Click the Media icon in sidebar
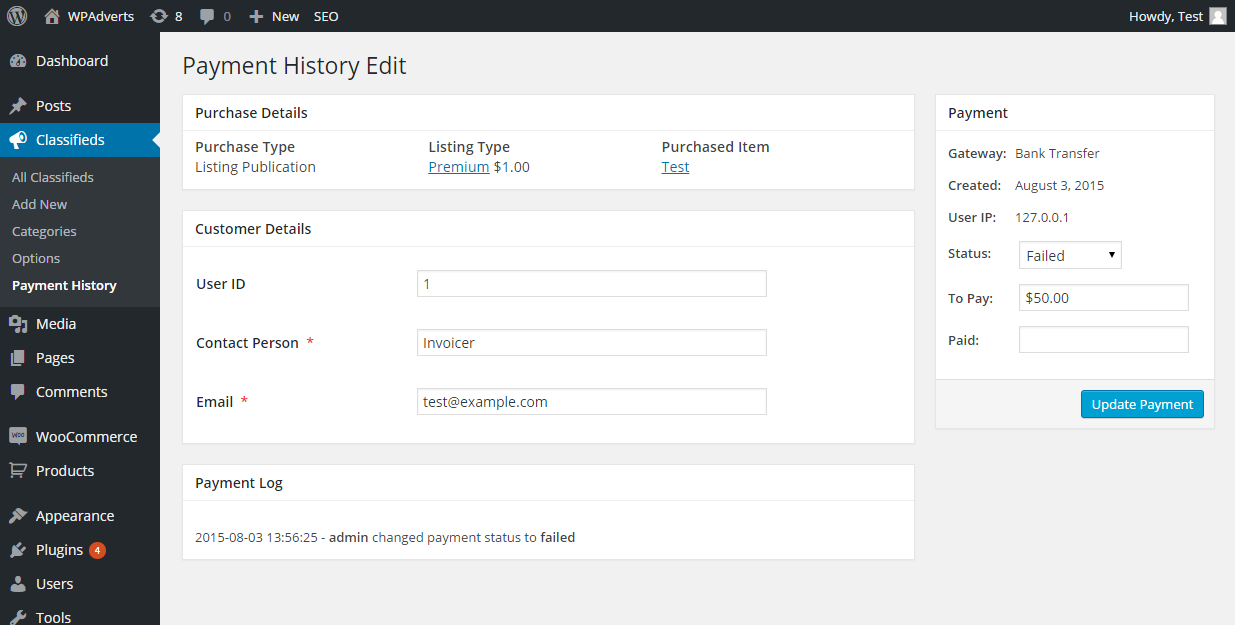 point(18,324)
